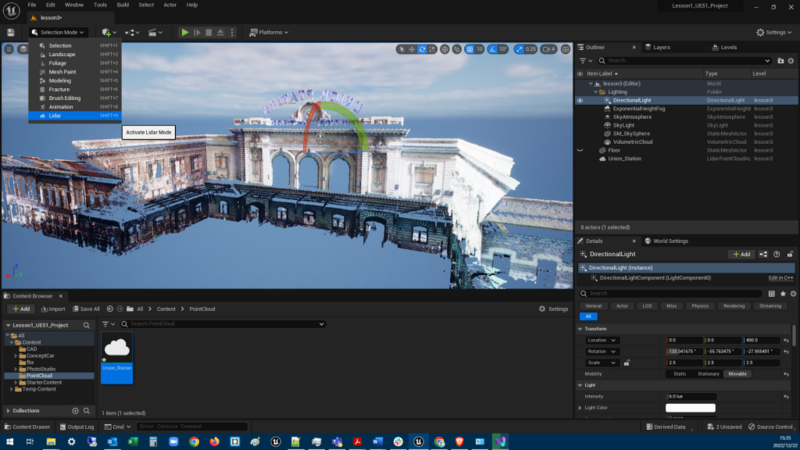Click the surface snapping icon

457,49
